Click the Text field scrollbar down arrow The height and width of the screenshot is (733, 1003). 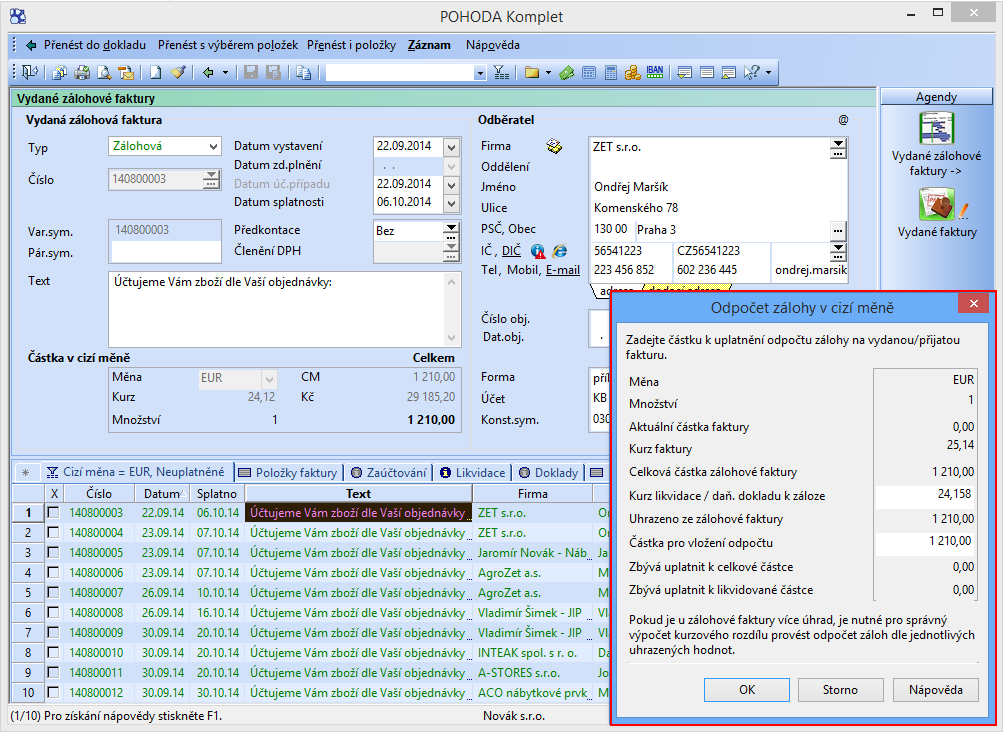tap(452, 338)
